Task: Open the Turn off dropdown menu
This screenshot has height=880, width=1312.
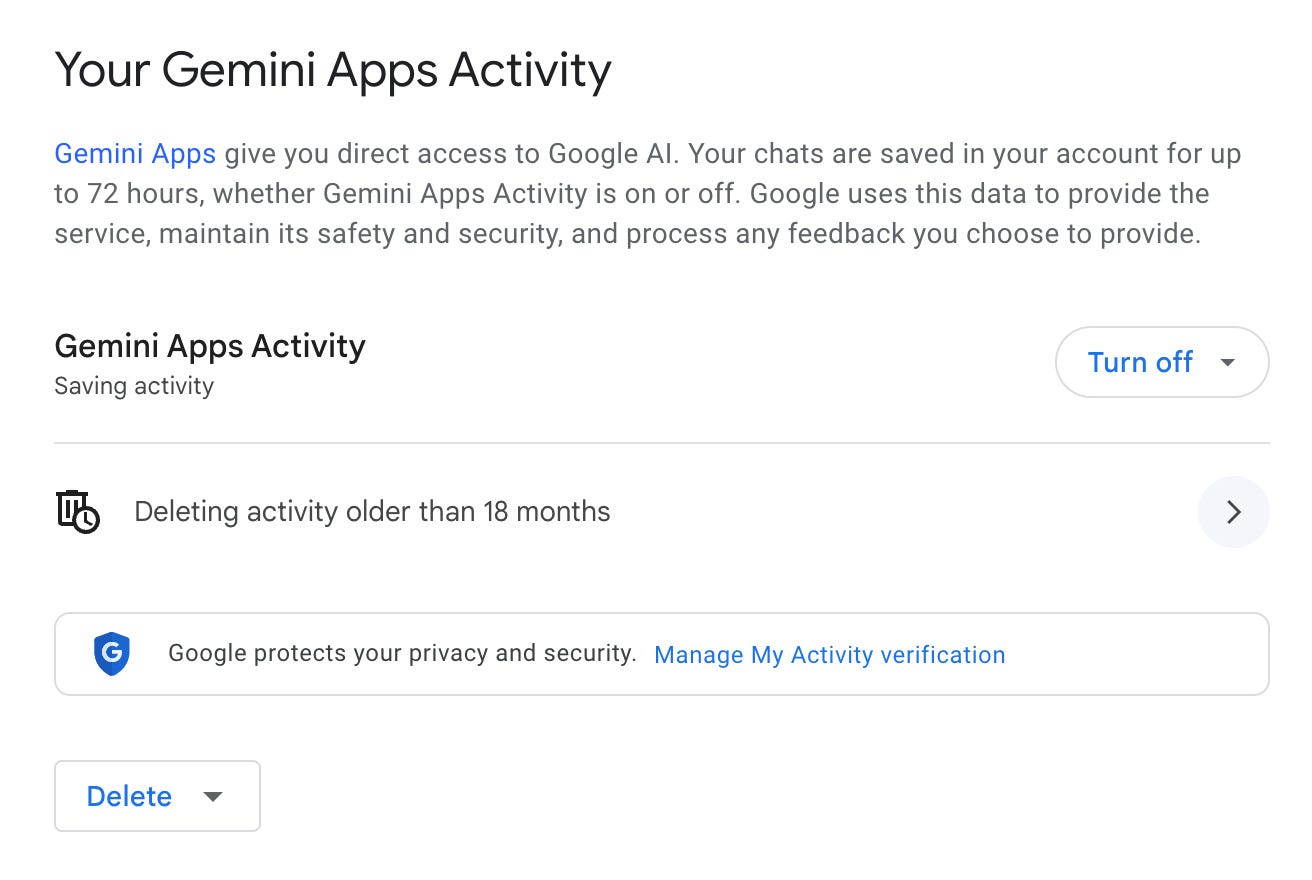Action: tap(1161, 362)
